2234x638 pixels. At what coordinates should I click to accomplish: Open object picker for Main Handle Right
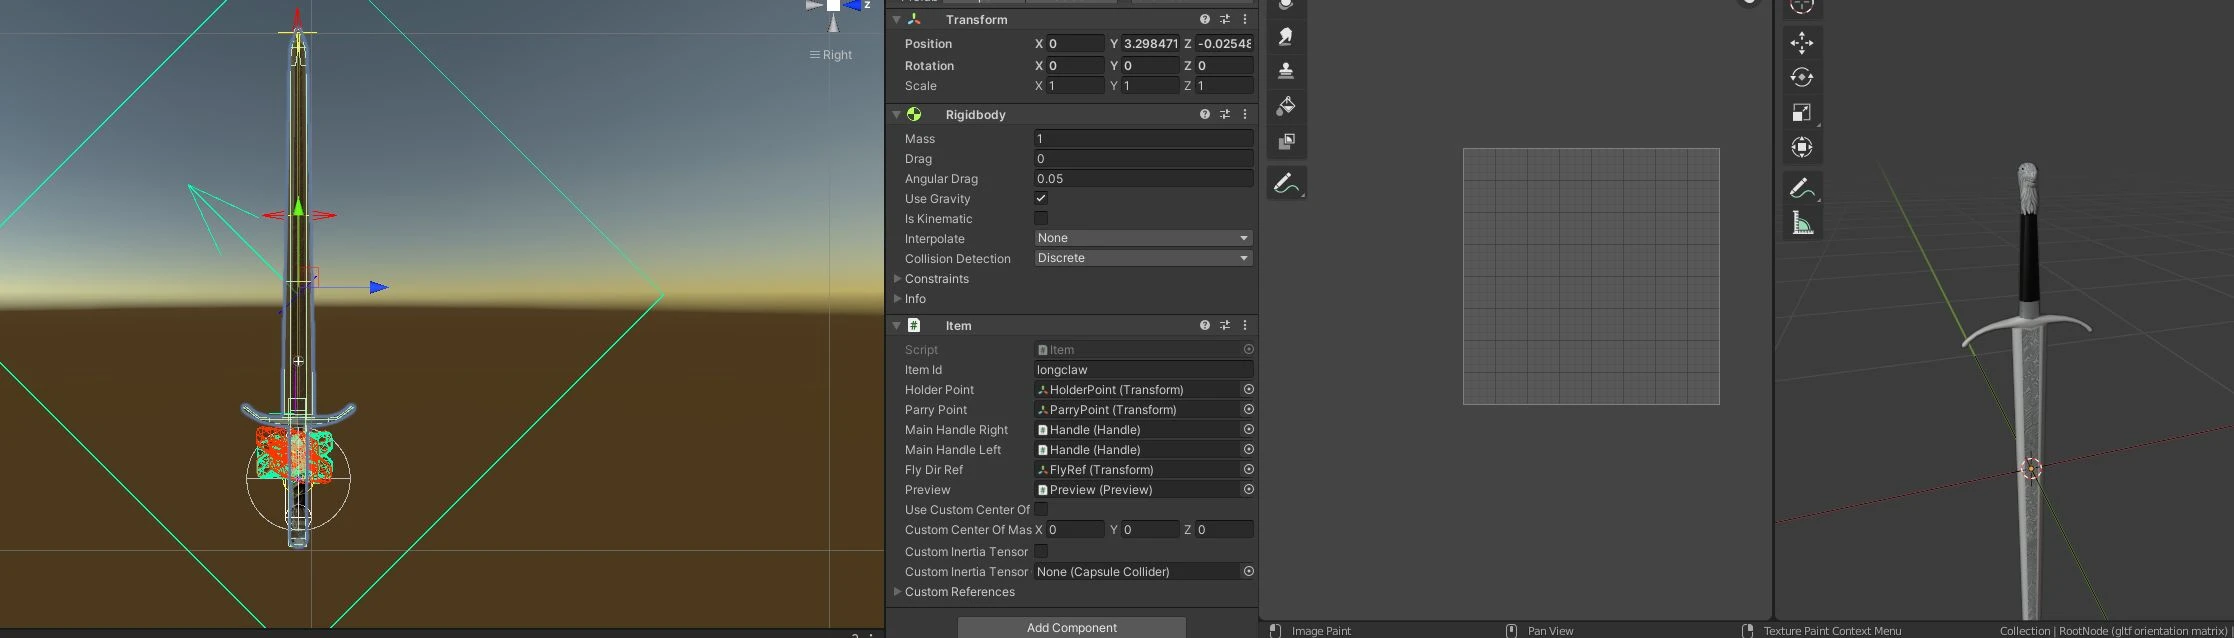1248,429
